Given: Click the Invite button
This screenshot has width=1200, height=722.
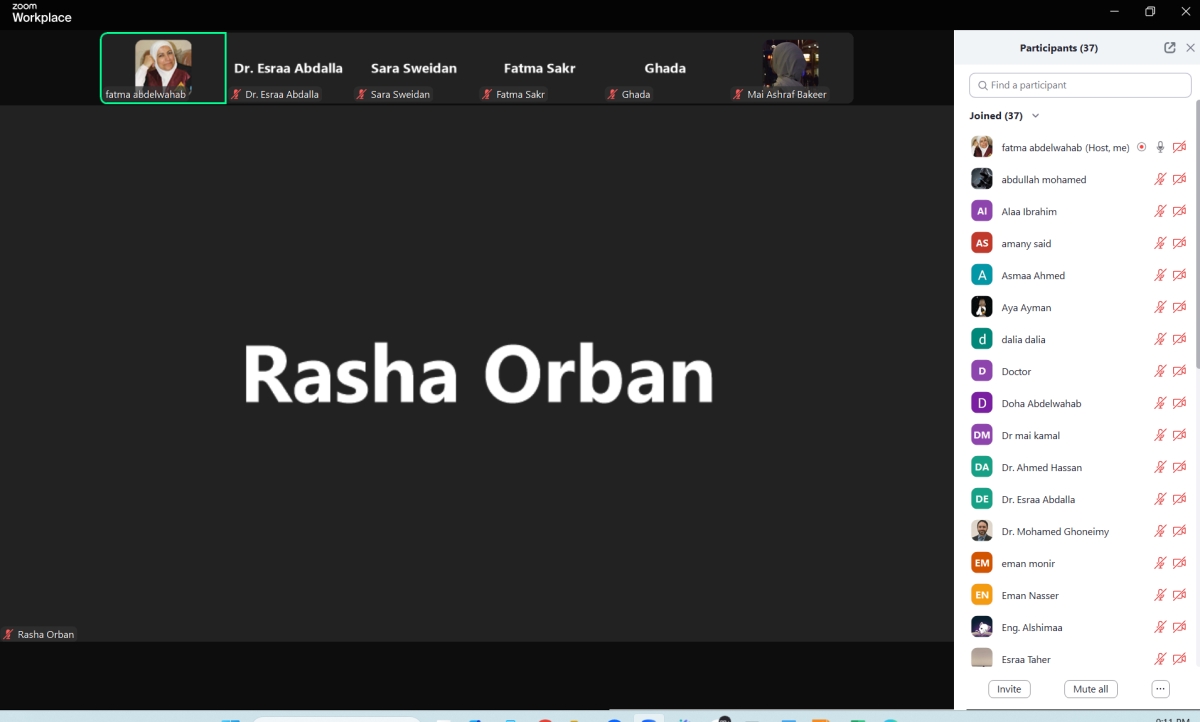Looking at the screenshot, I should tap(1009, 689).
